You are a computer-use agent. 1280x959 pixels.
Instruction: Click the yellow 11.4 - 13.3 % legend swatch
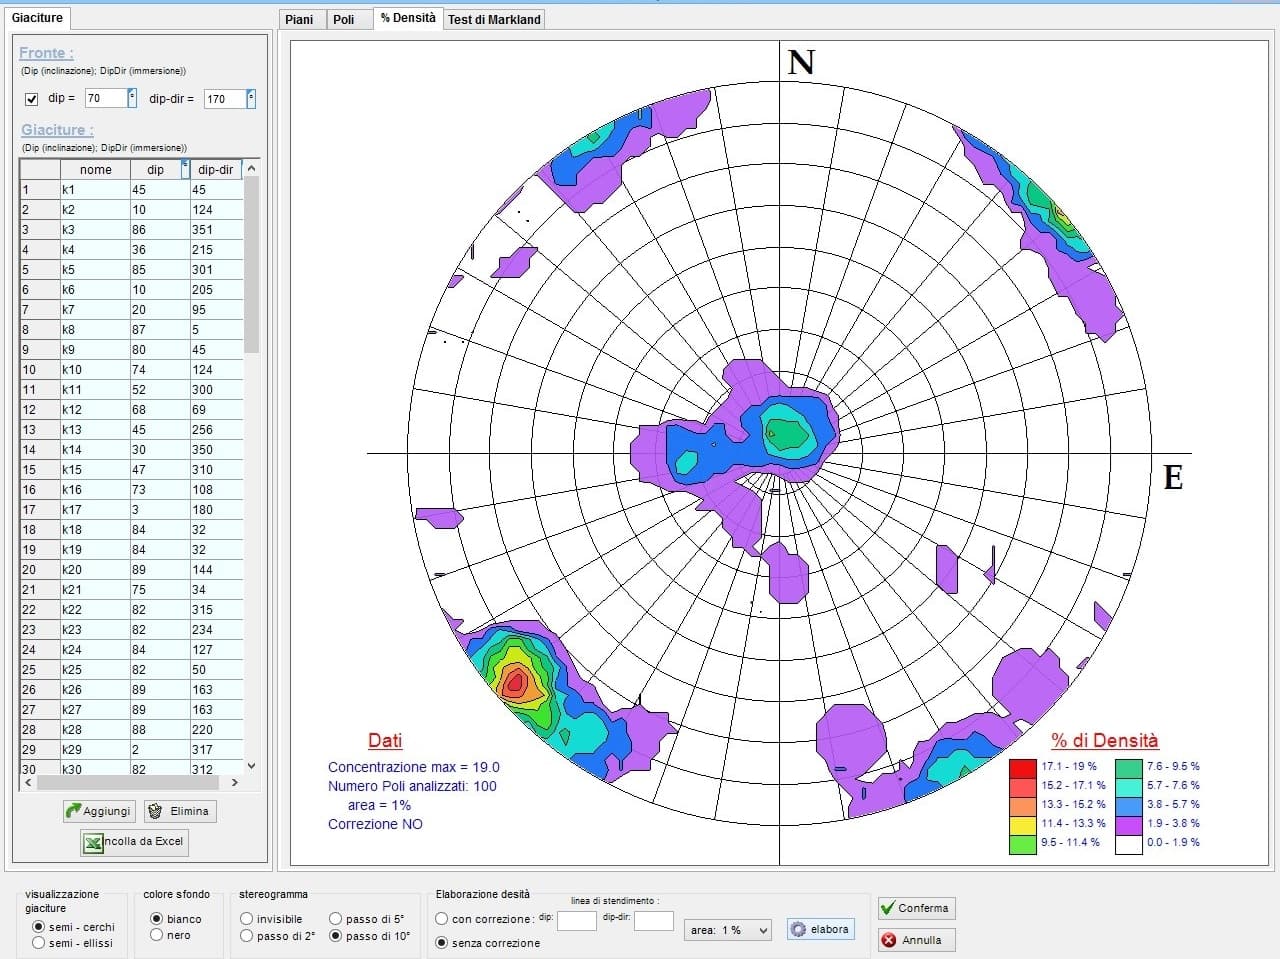1023,824
